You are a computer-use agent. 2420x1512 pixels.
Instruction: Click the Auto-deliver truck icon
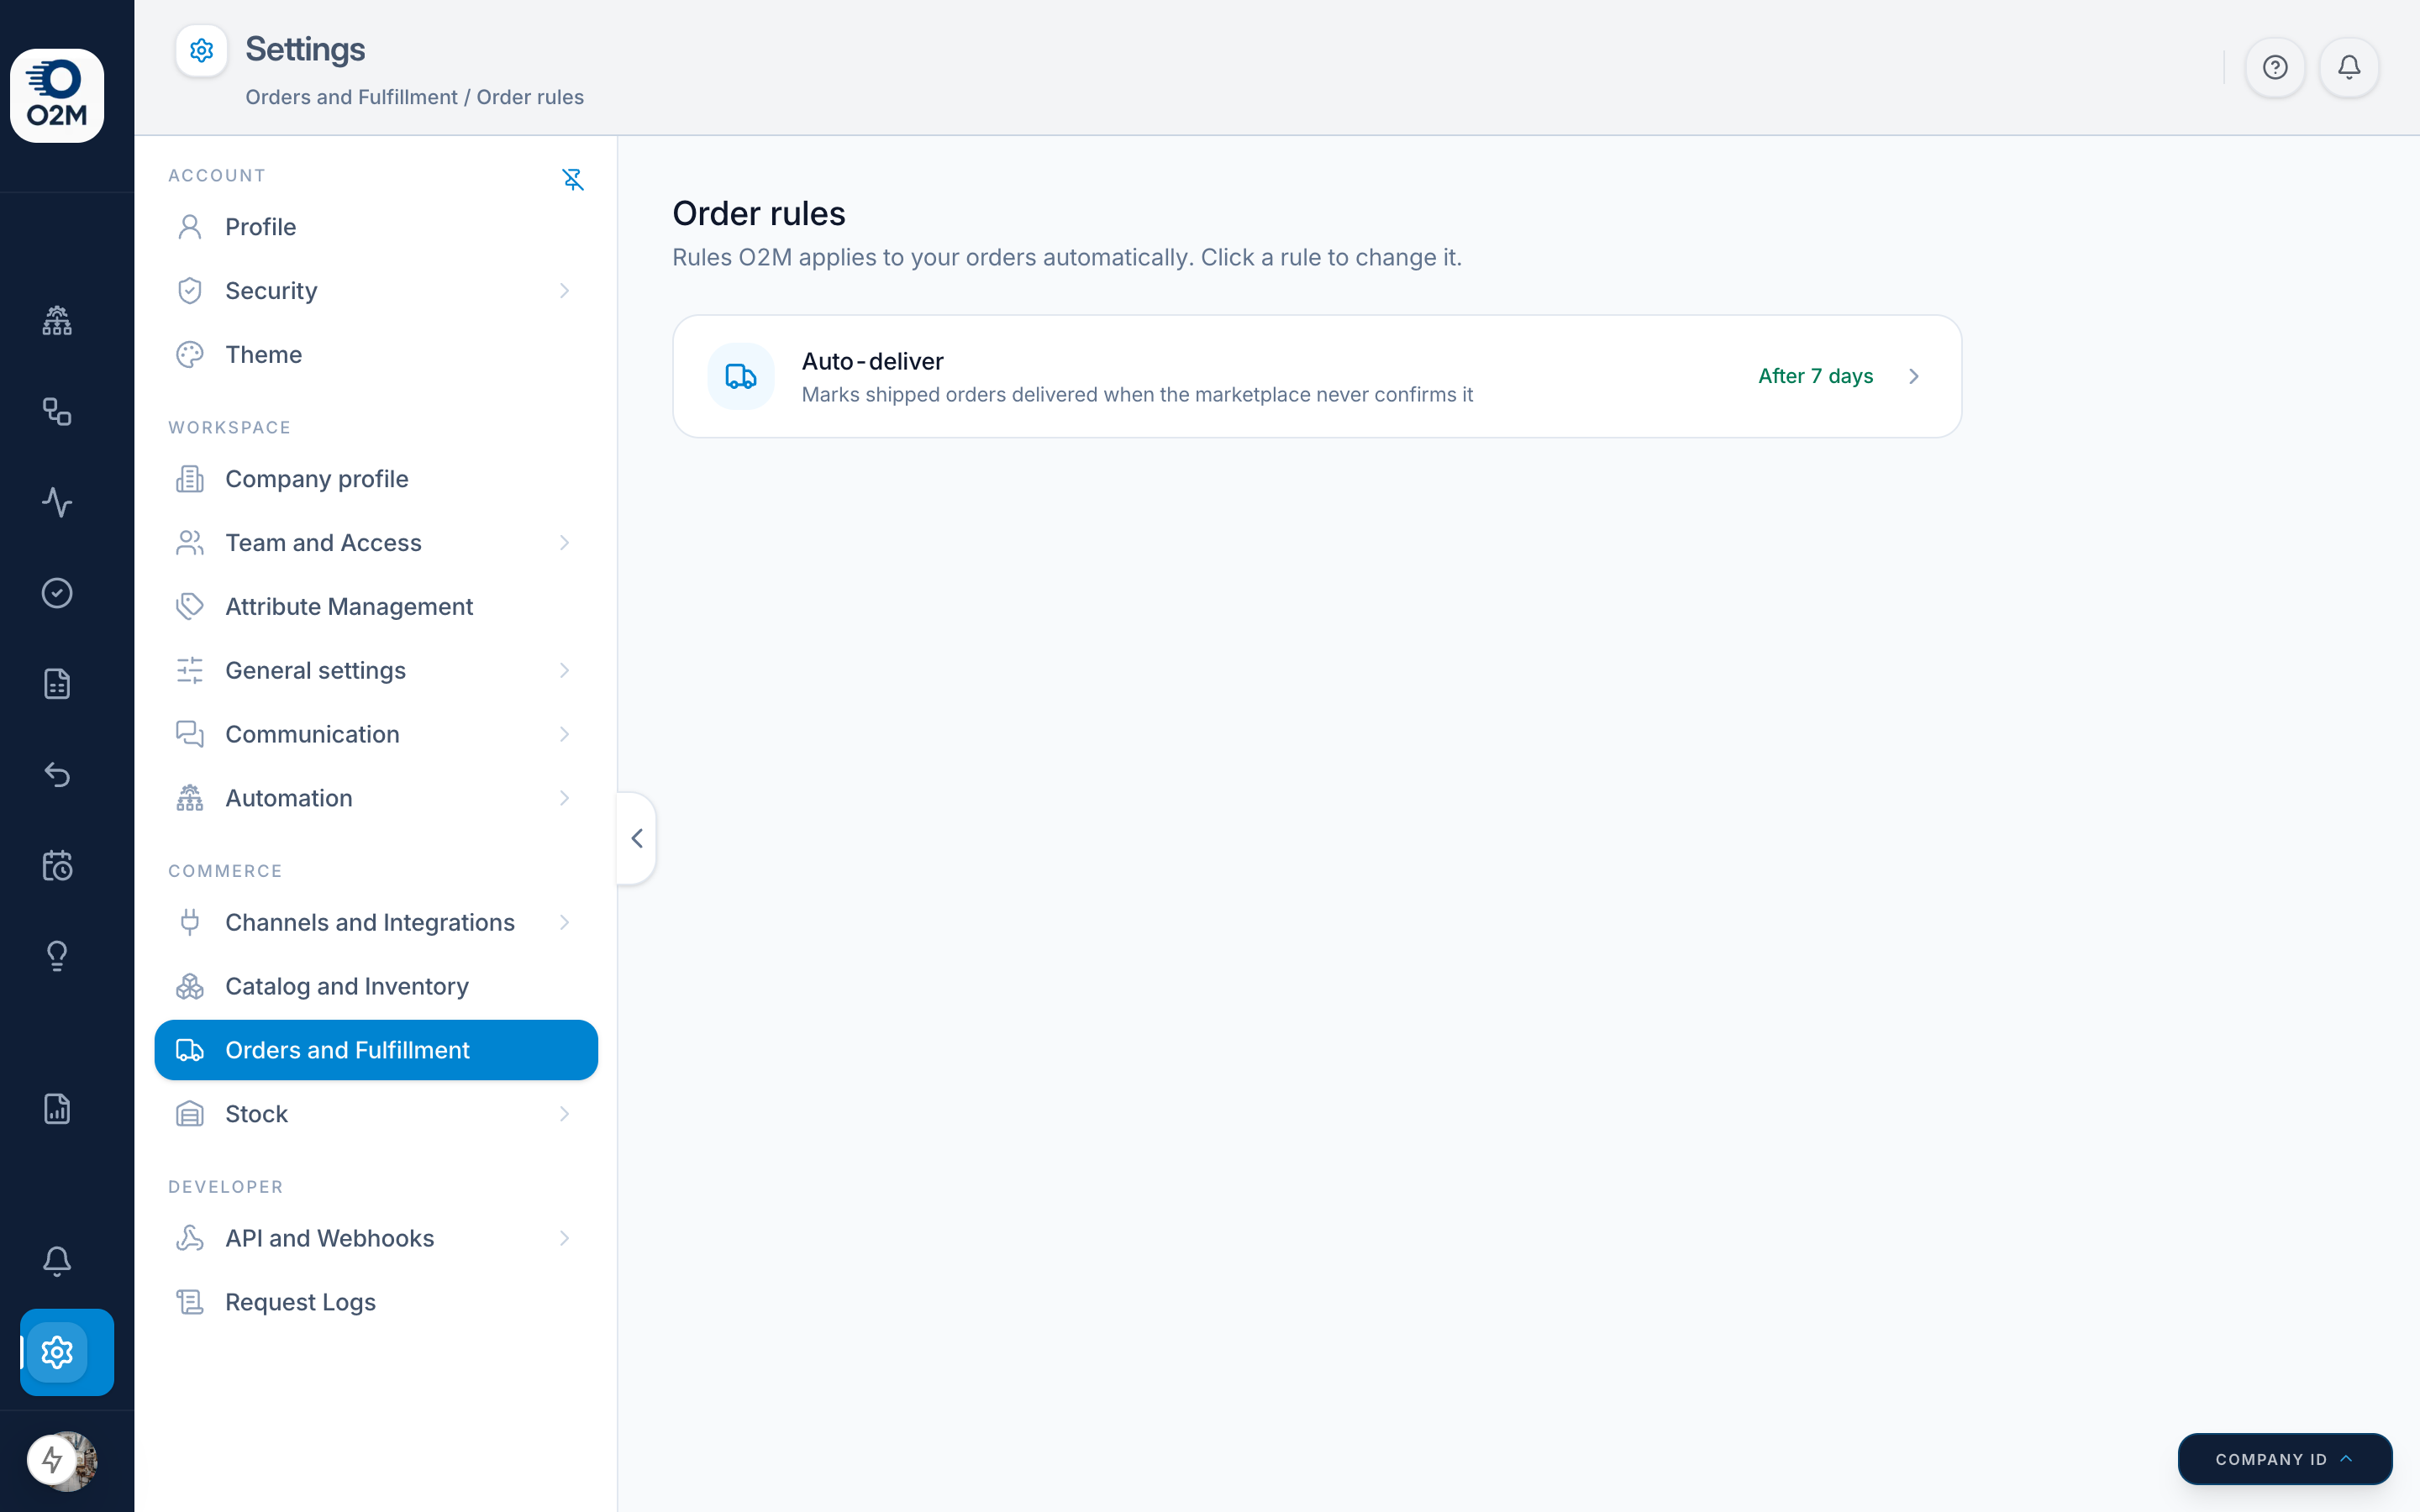click(741, 376)
